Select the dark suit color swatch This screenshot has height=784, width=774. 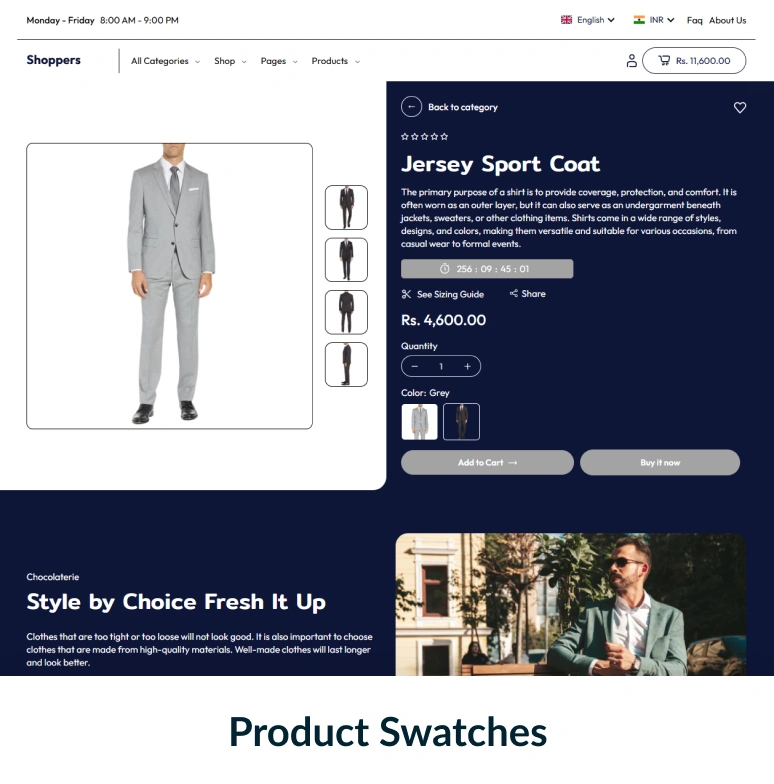461,422
